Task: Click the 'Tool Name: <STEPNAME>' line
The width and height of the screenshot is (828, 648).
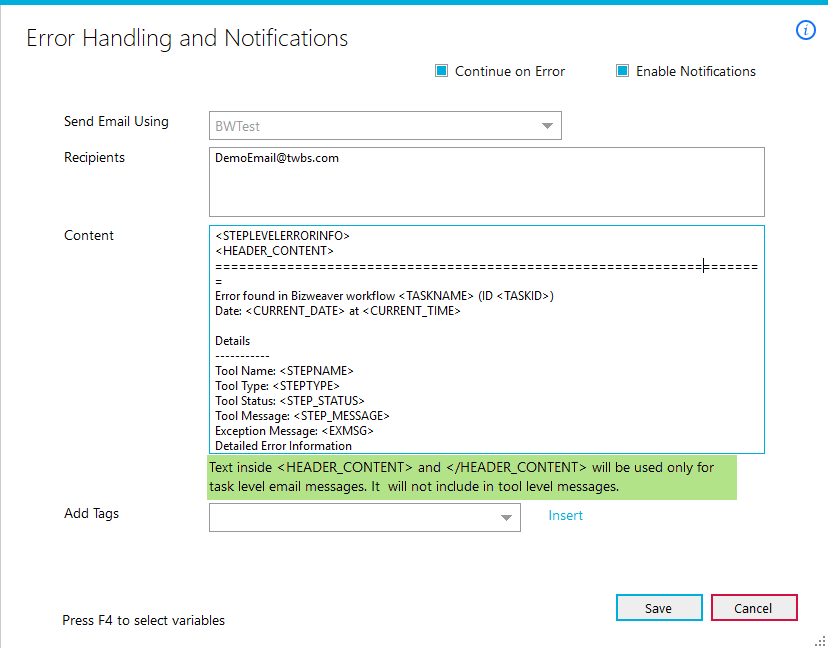Action: (x=284, y=371)
